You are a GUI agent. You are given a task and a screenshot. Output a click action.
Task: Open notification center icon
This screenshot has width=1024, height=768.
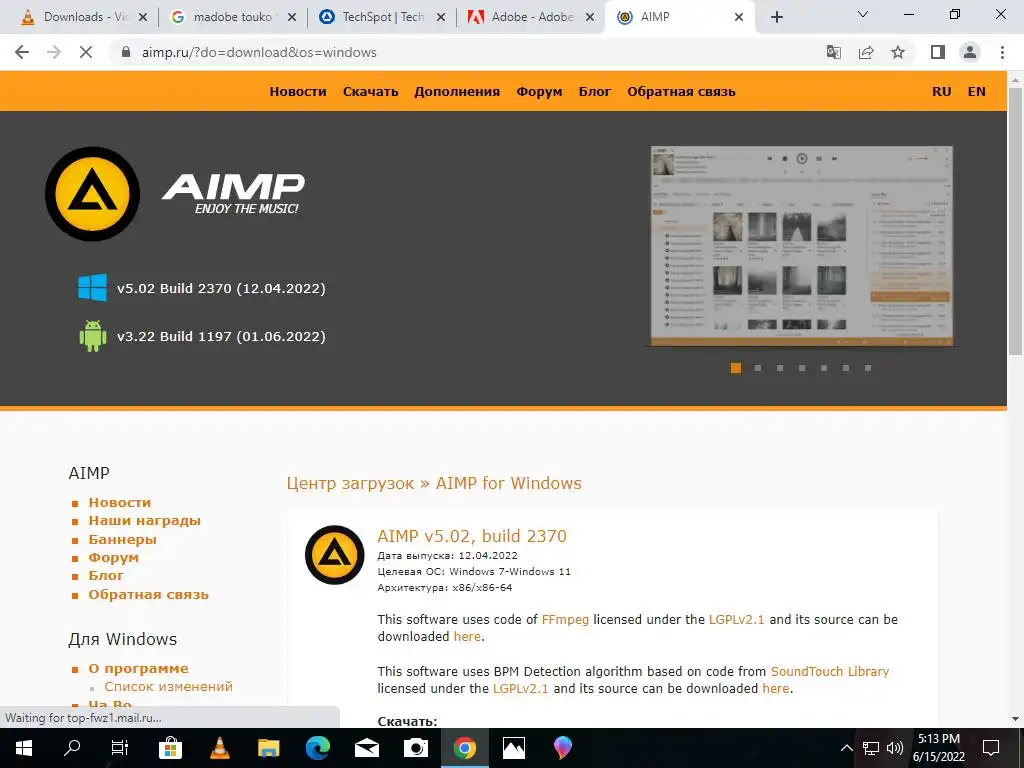991,748
